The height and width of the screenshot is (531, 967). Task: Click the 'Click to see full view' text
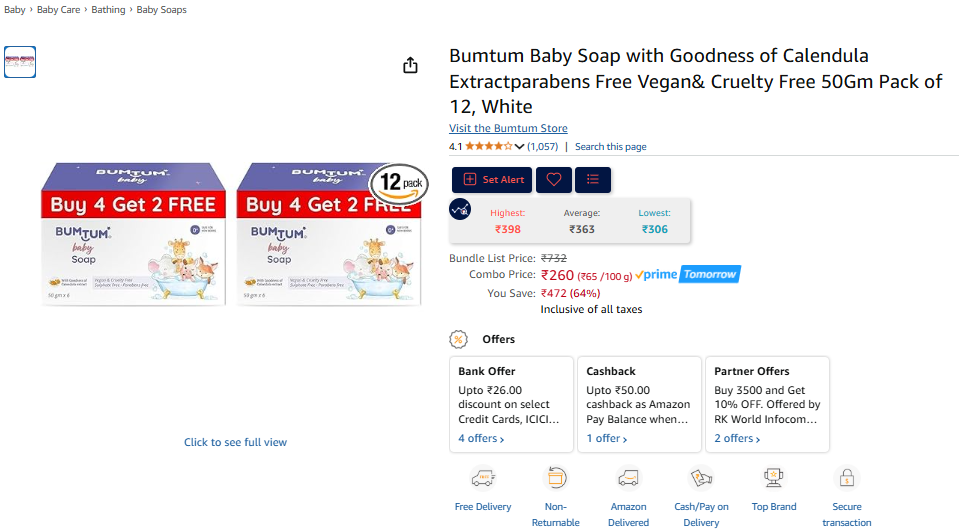[235, 442]
